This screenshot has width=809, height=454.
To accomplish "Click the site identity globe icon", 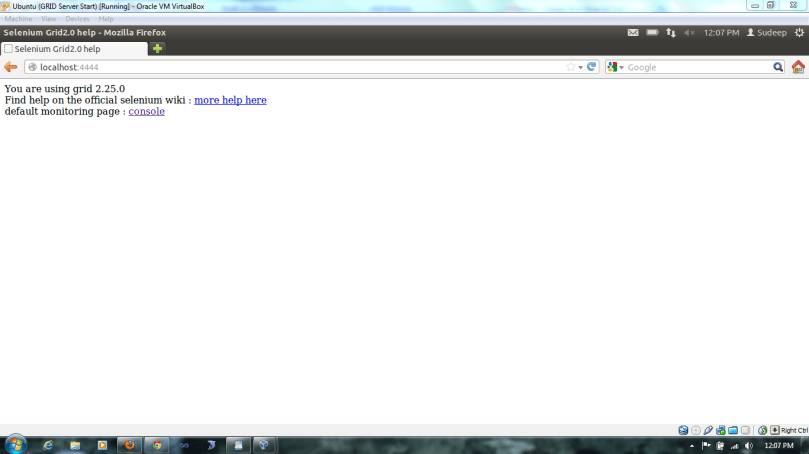I will 32,67.
